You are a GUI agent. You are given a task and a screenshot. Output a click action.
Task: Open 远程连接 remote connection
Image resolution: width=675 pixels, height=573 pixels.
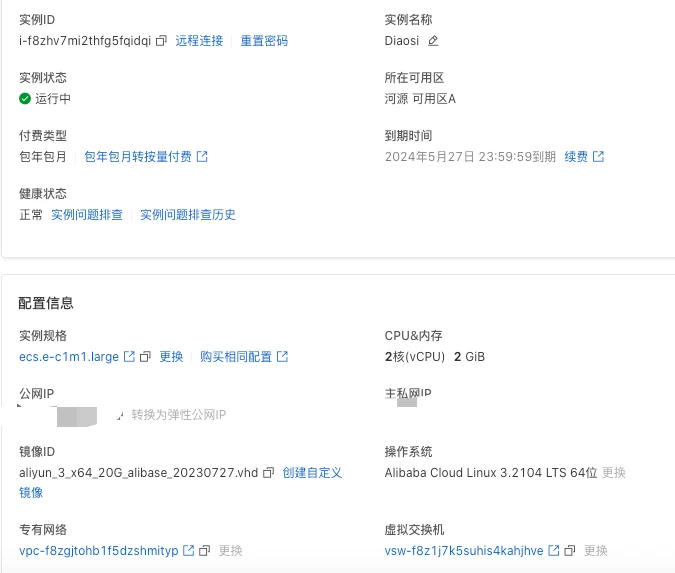(200, 41)
